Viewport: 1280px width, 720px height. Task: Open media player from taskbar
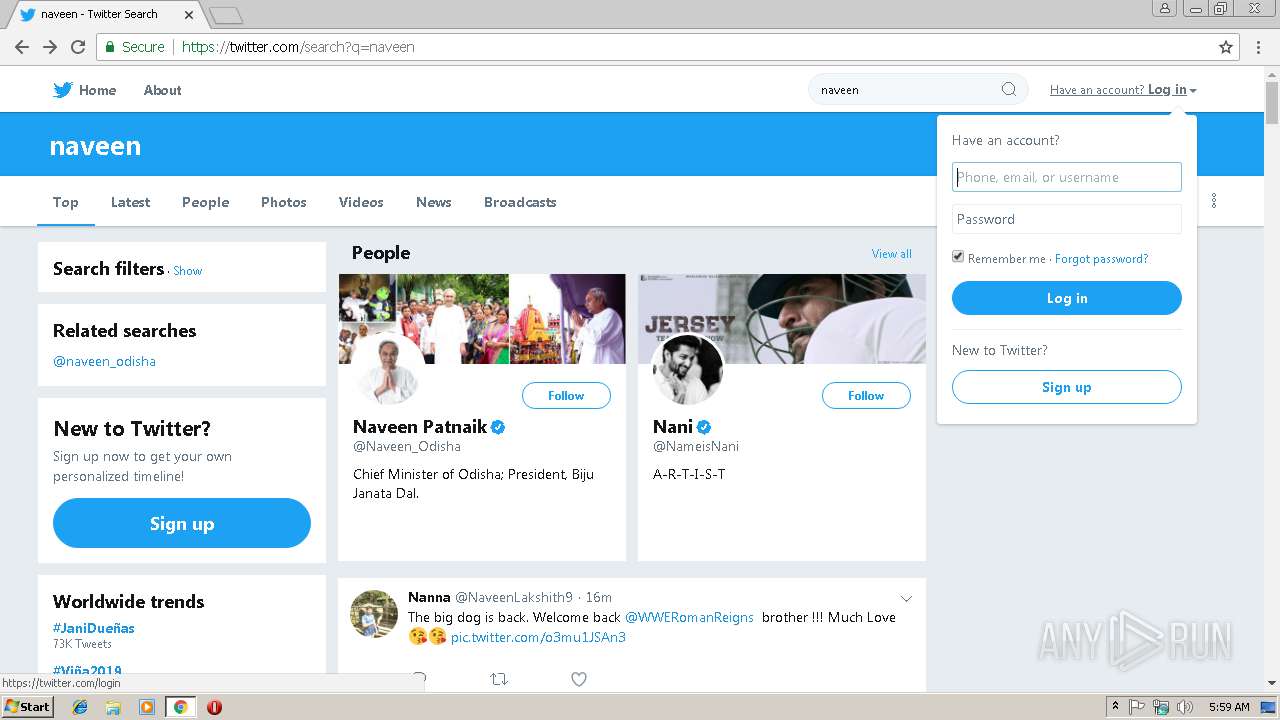(x=147, y=707)
